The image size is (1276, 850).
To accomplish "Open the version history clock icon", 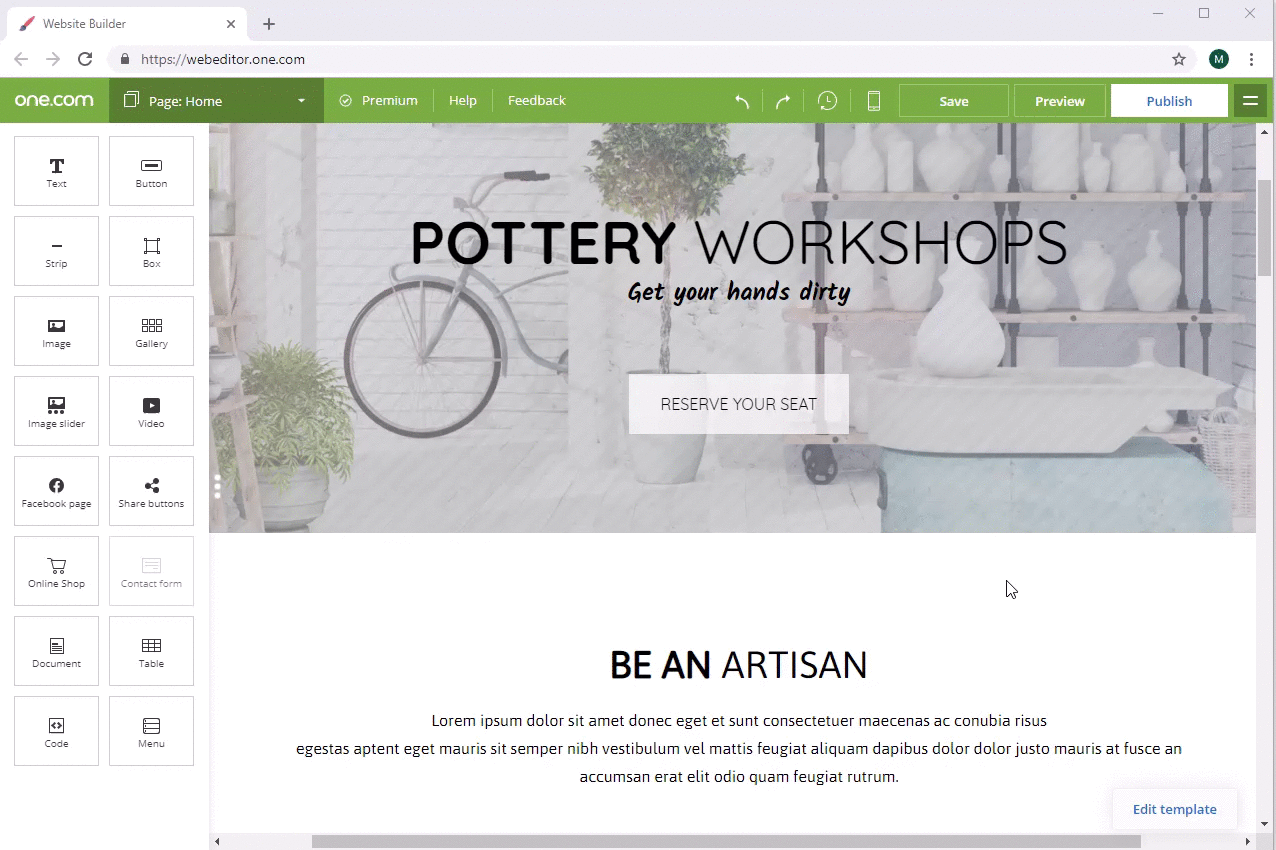I will tap(827, 101).
